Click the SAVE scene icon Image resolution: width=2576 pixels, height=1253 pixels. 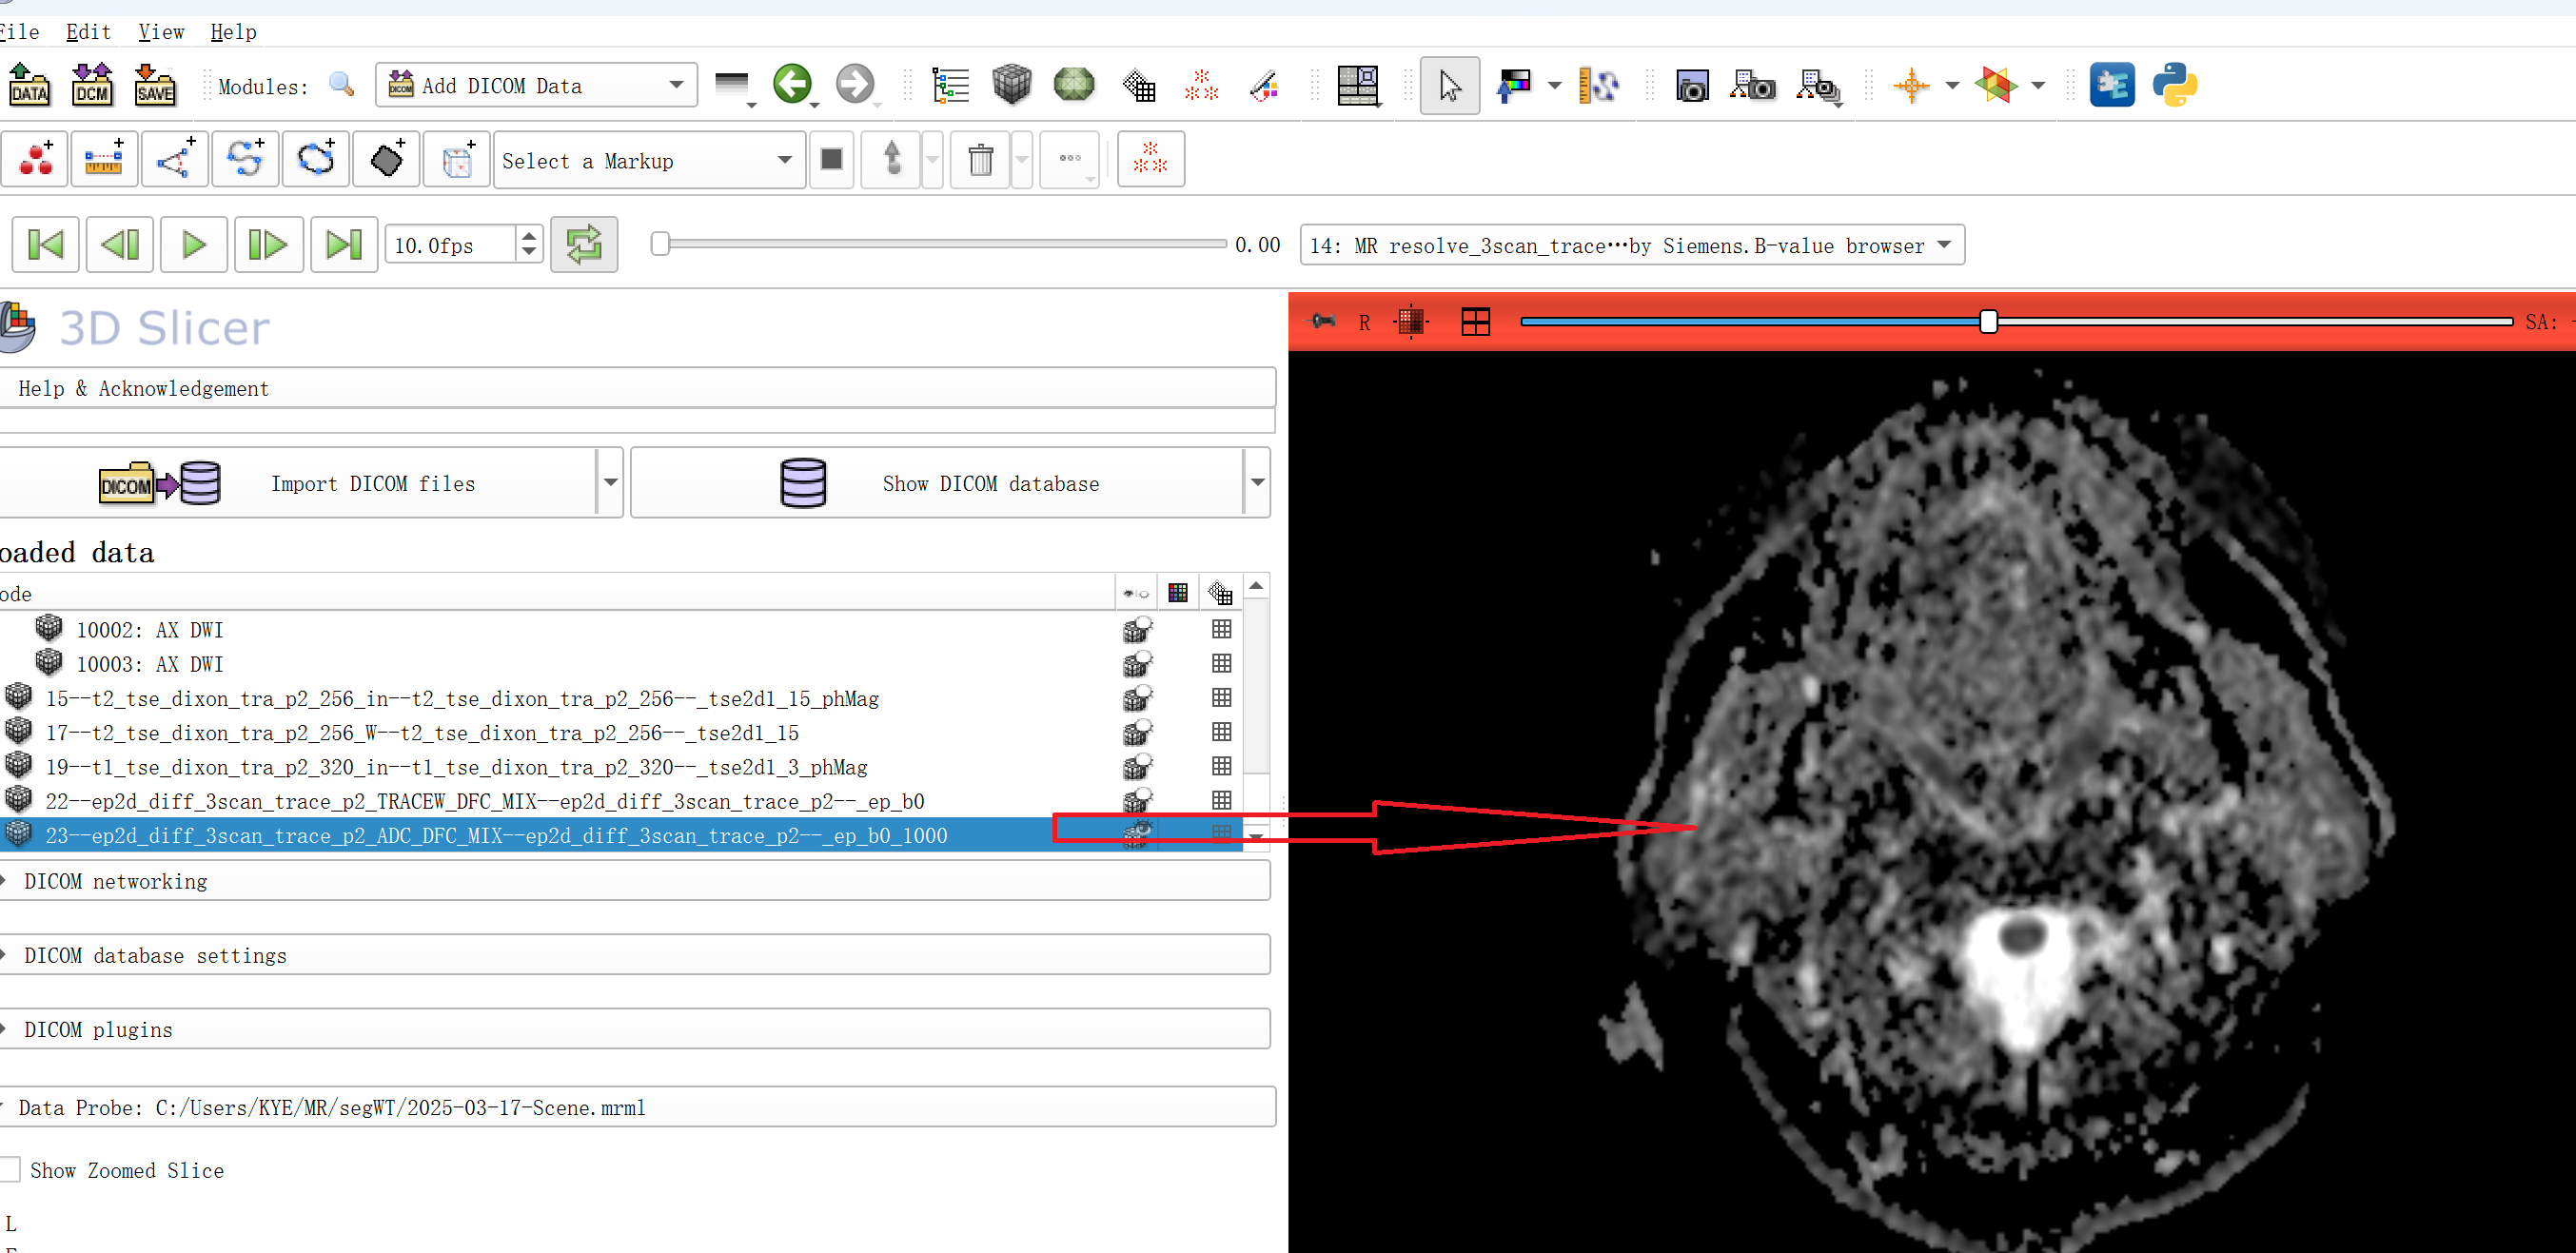click(x=155, y=85)
